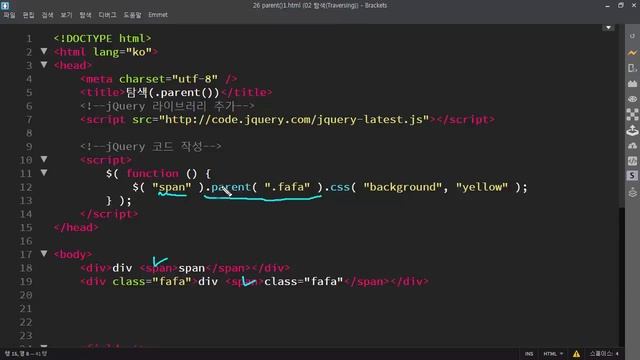Click the ".fafa" string on line 12
Viewport: 640px width, 360px height.
(287, 187)
